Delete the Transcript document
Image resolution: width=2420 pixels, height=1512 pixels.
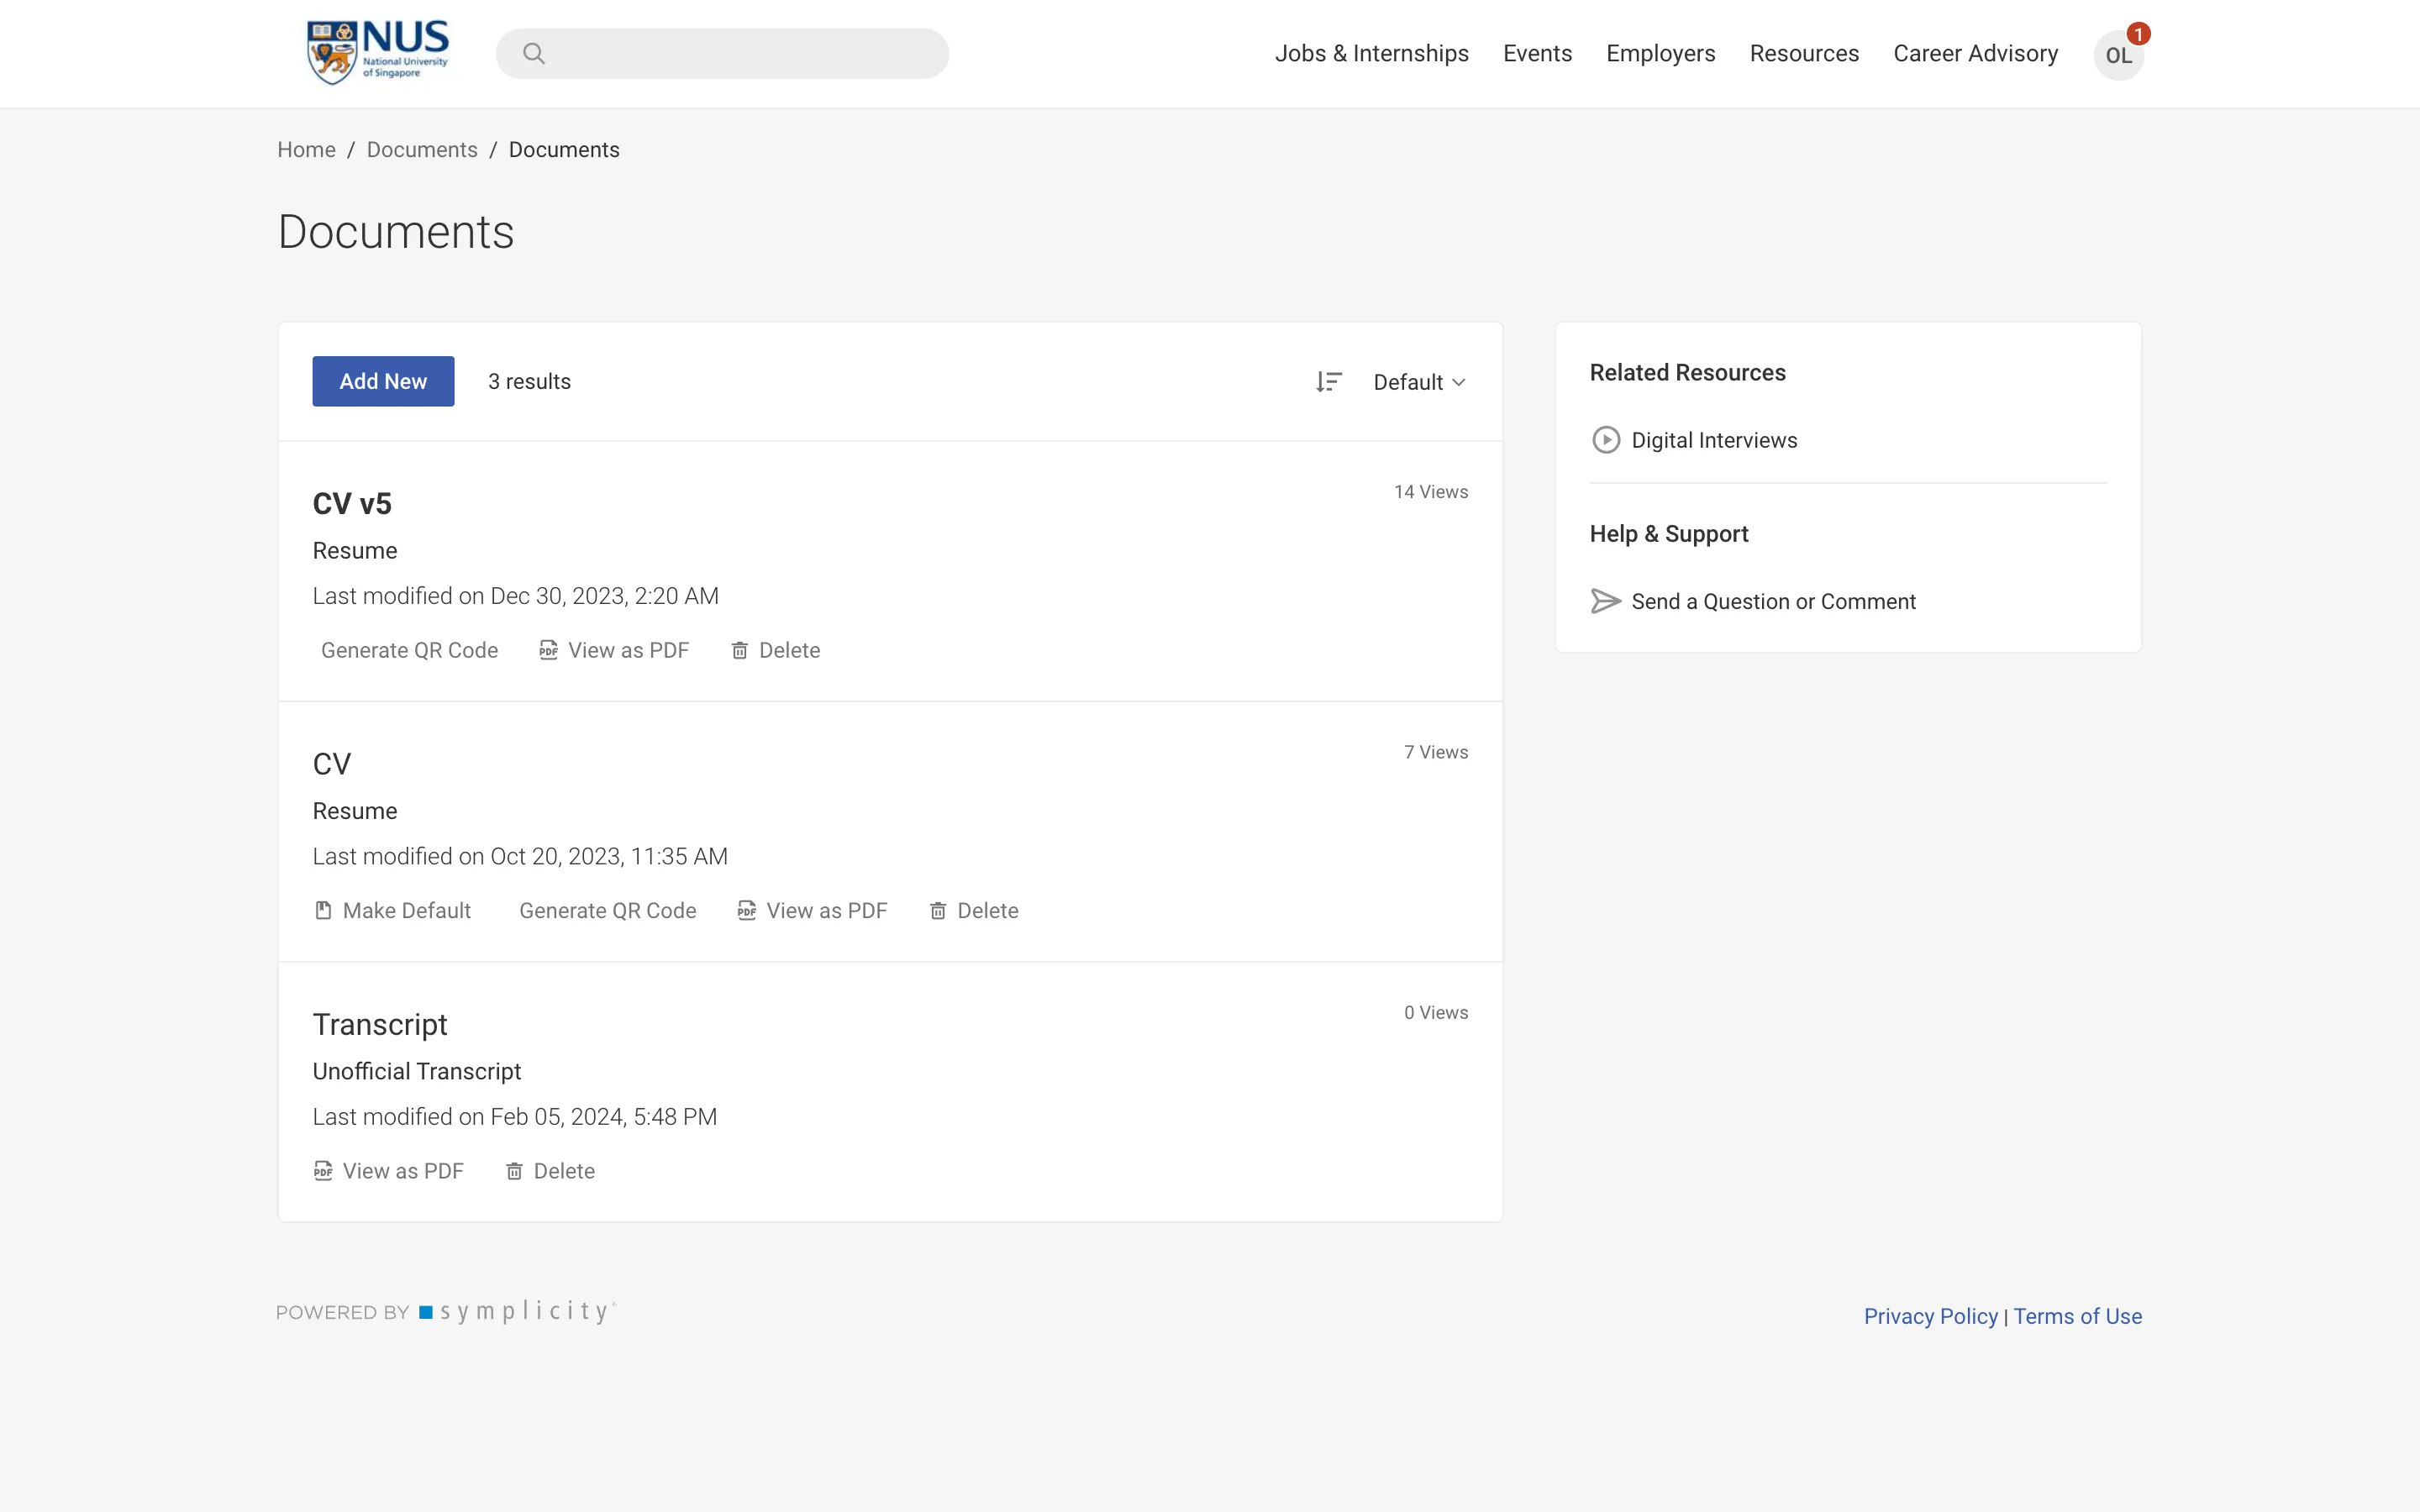click(550, 1171)
